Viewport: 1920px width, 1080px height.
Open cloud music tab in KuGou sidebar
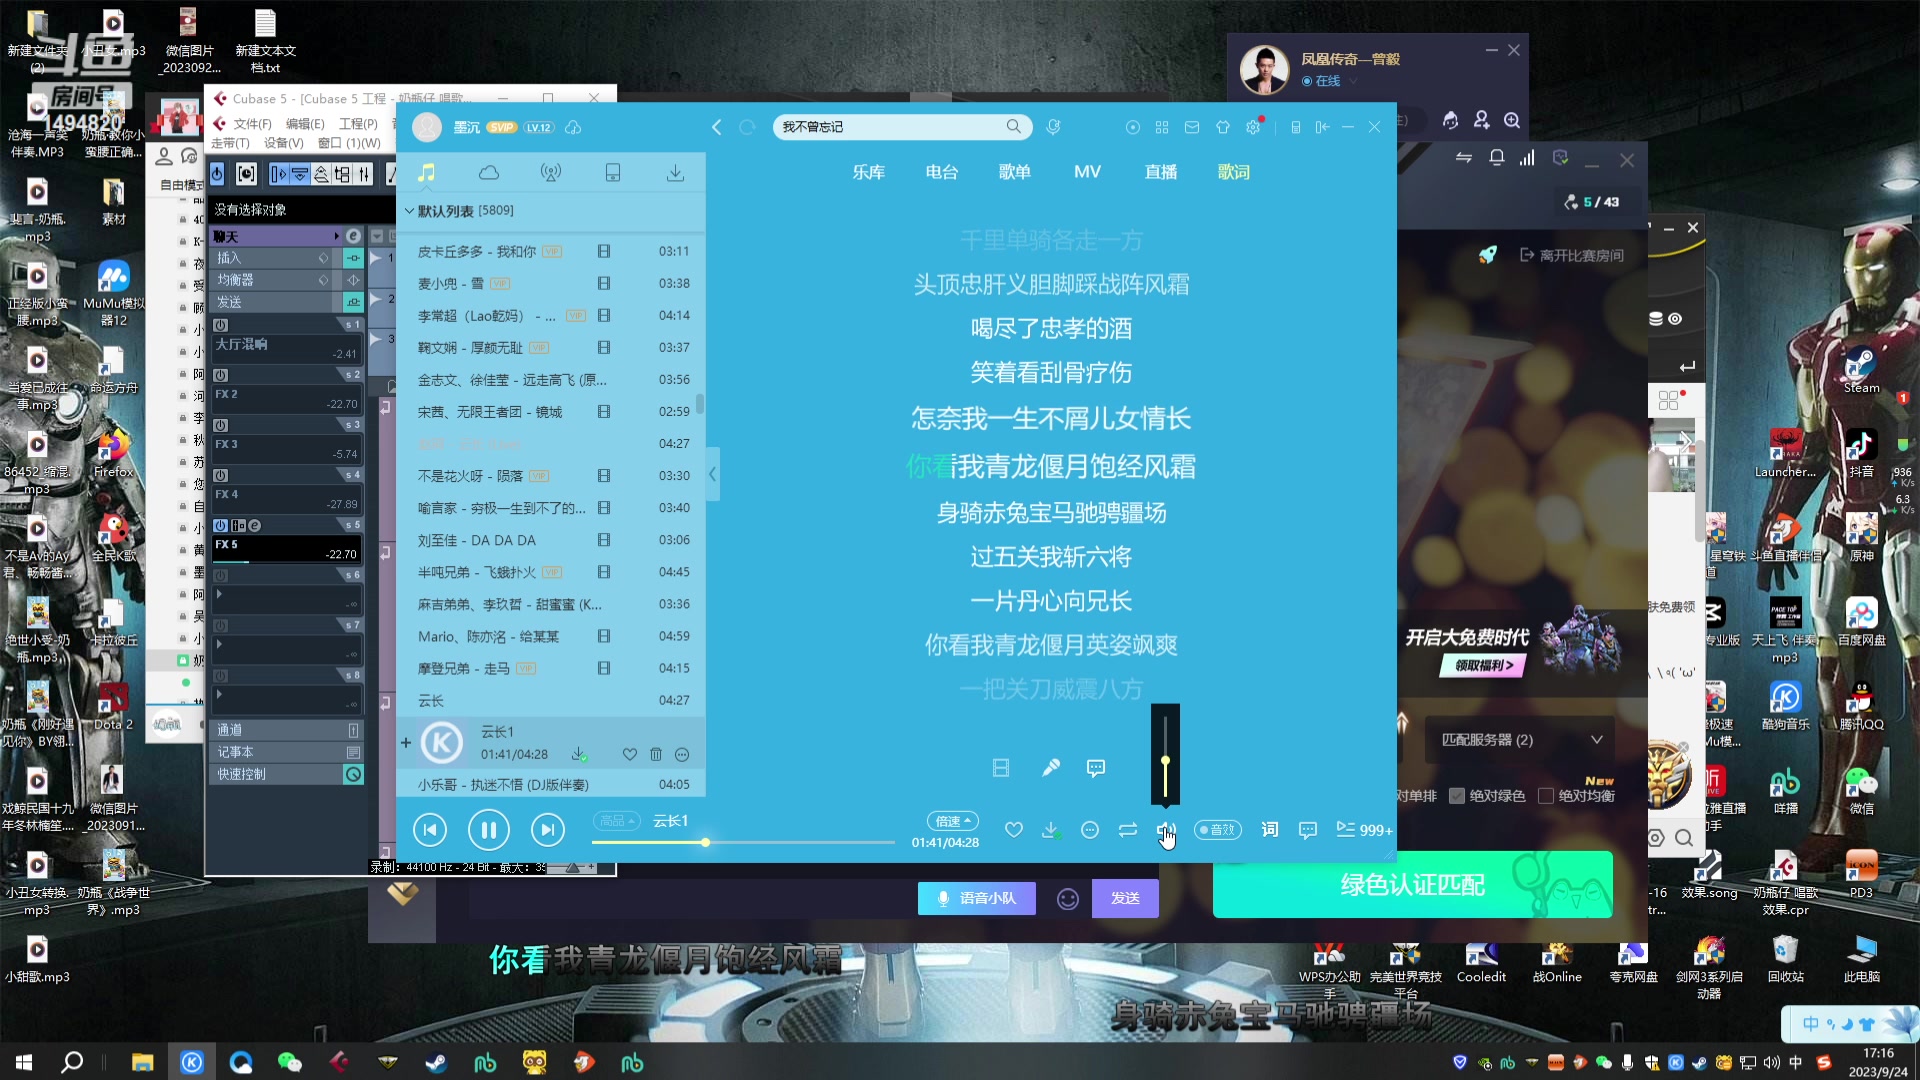(x=489, y=173)
